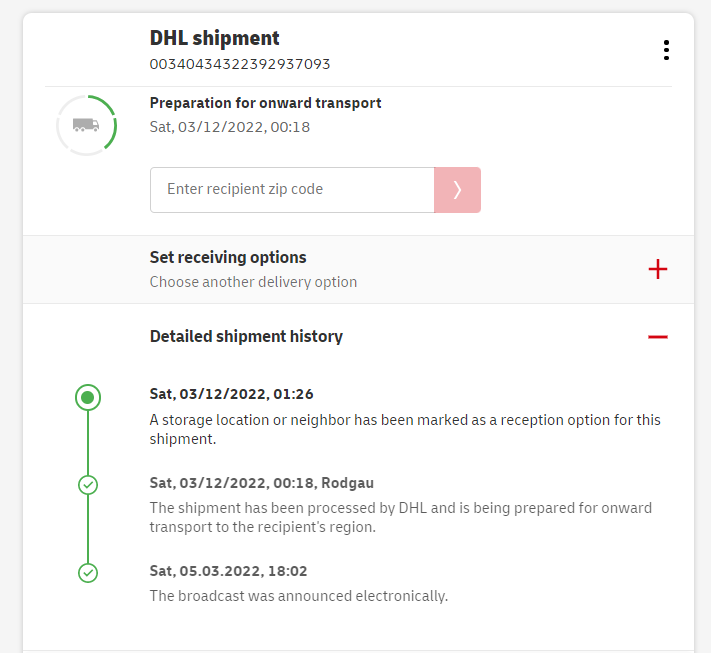711x653 pixels.
Task: Click the 01:26 history entry timestamp
Action: 231,395
